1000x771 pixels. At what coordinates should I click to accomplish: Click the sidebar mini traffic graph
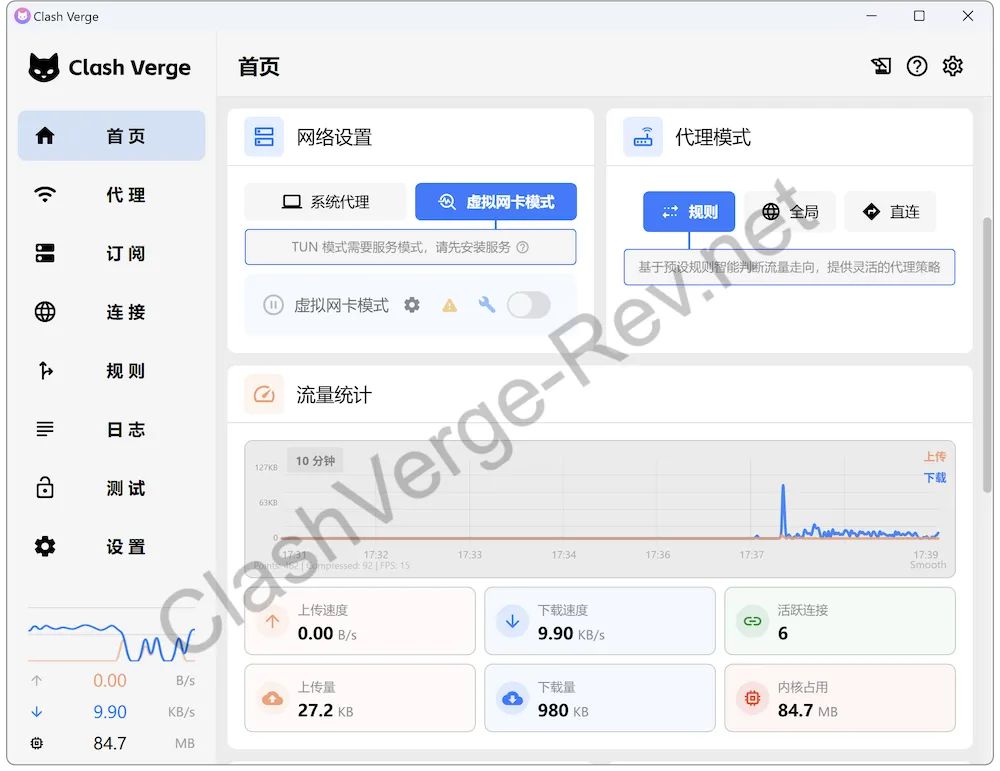coord(112,635)
